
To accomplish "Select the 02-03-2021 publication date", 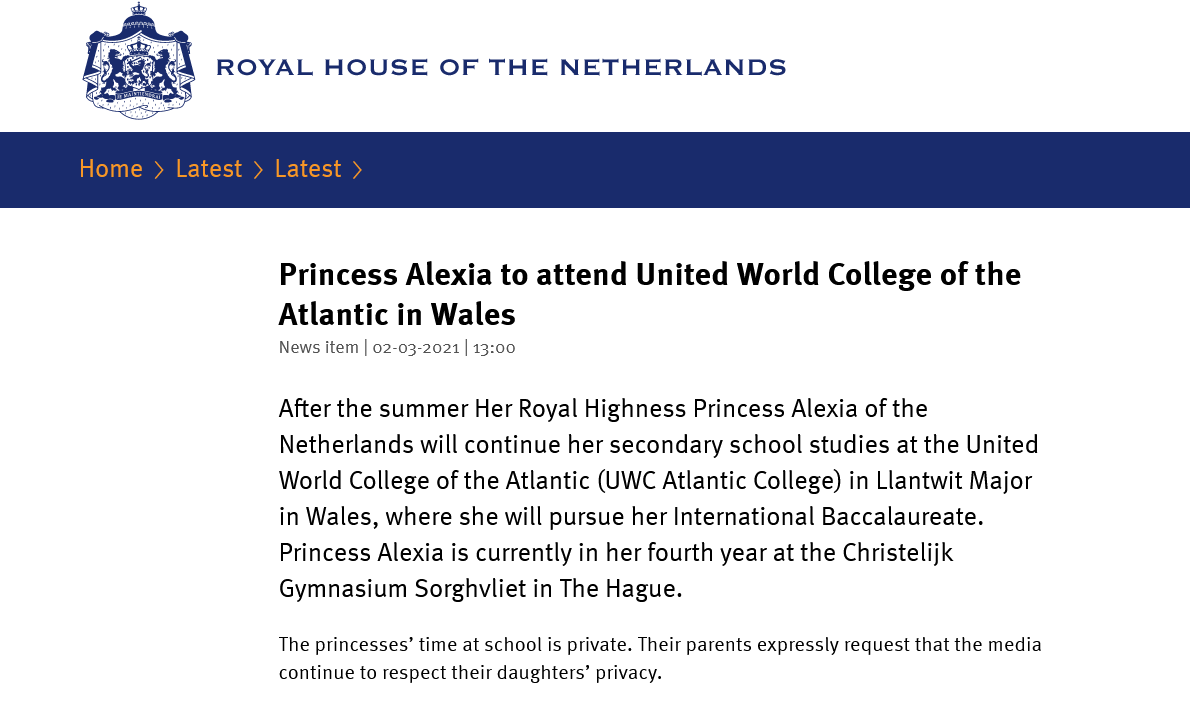I will tap(416, 348).
